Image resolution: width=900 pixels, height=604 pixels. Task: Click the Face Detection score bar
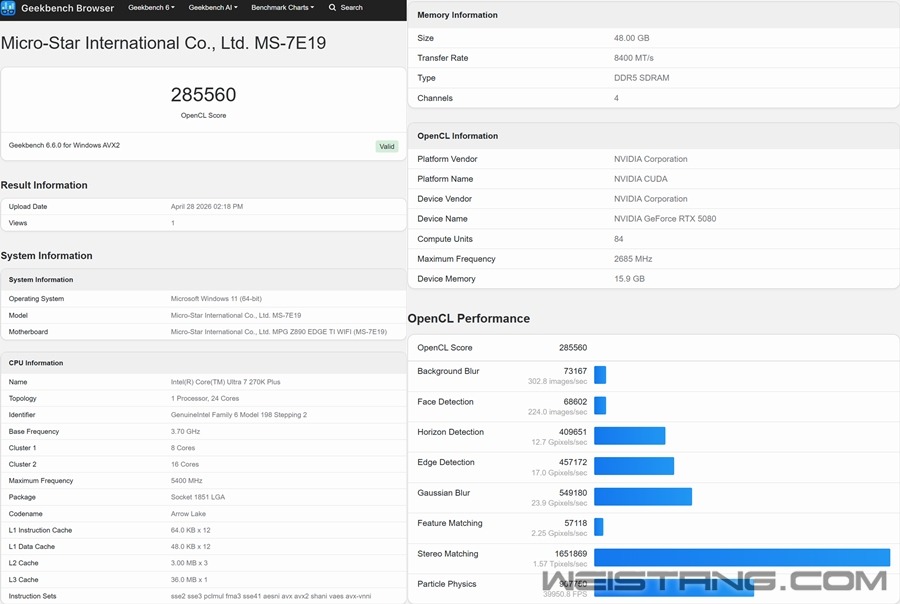(600, 405)
